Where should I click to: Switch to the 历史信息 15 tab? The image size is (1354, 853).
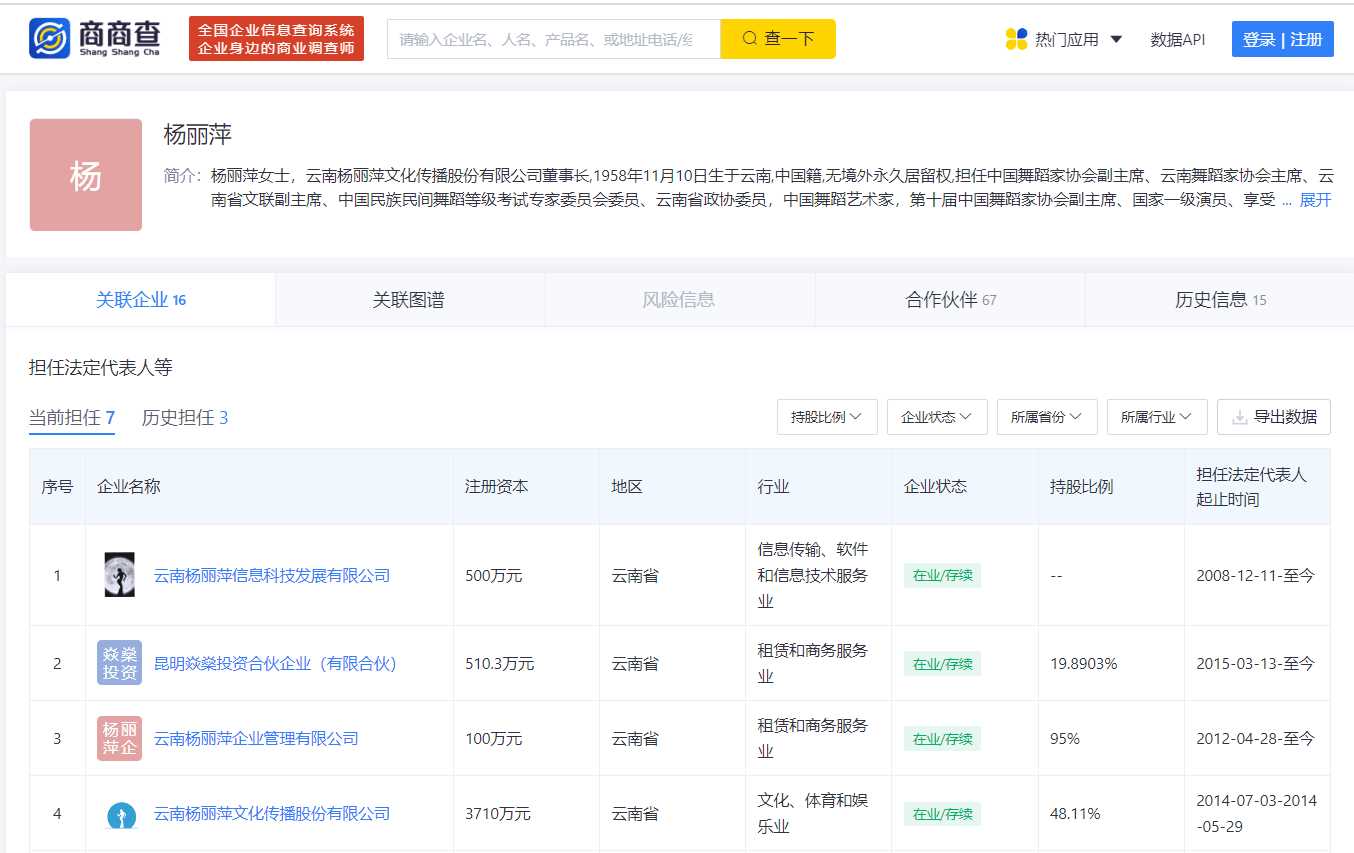point(1221,300)
